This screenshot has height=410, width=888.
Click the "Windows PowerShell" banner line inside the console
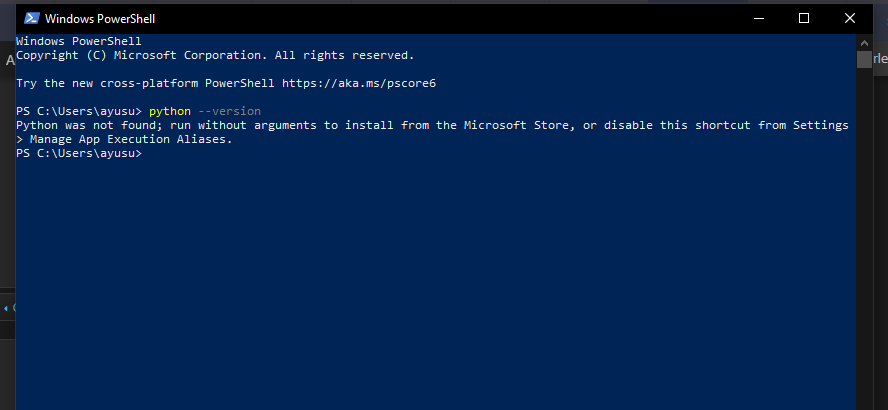click(x=79, y=41)
